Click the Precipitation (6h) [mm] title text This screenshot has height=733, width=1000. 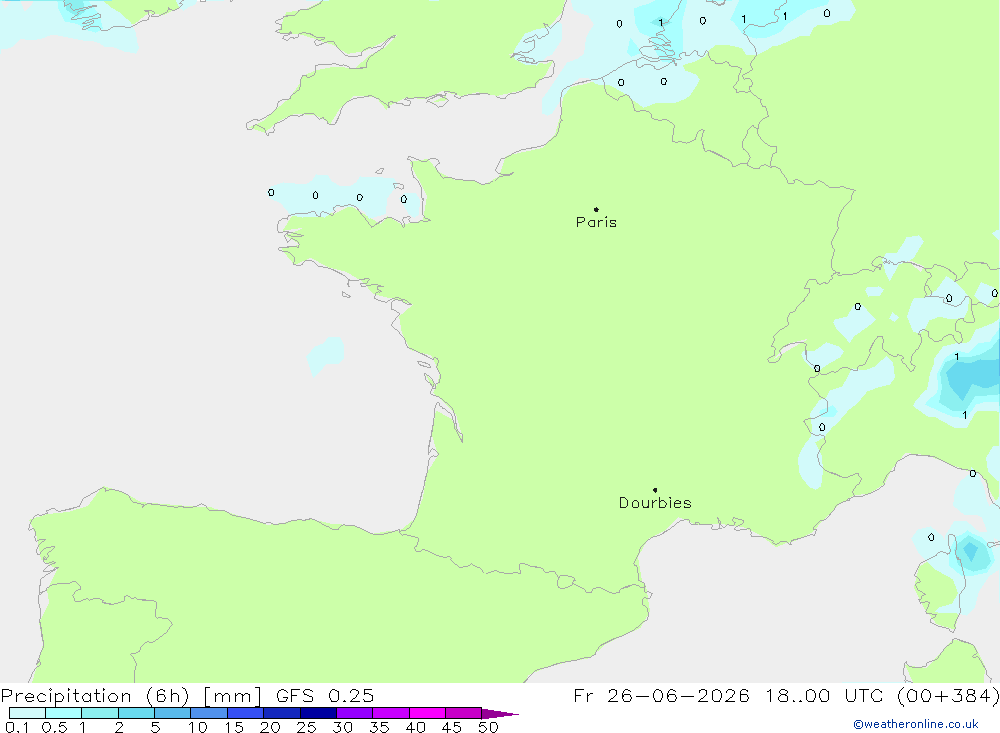pyautogui.click(x=131, y=696)
